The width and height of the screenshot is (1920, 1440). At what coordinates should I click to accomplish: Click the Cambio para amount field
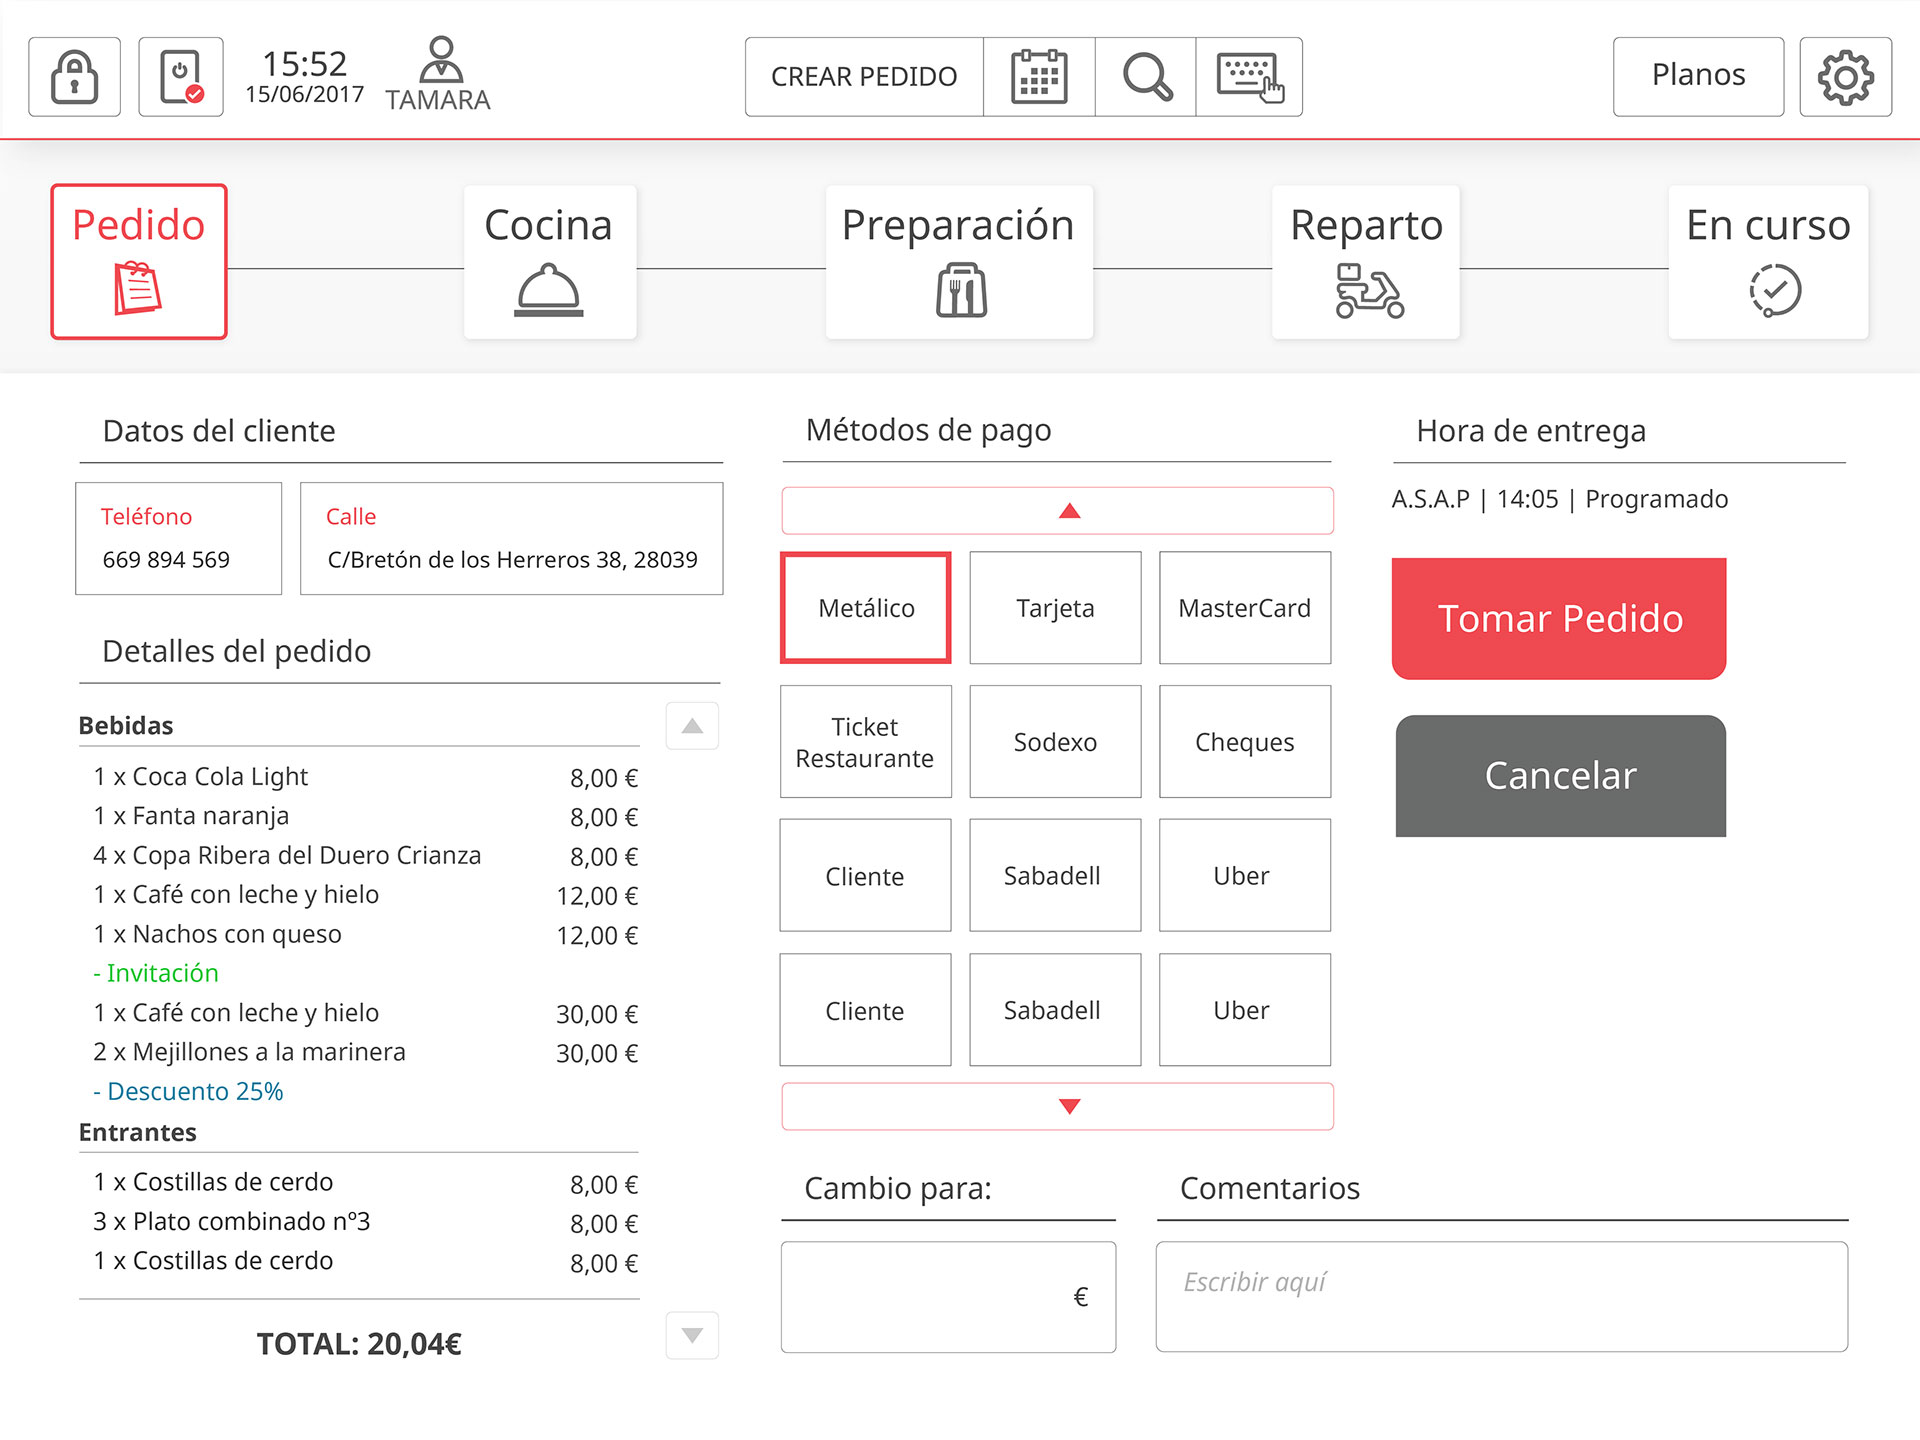(947, 1297)
